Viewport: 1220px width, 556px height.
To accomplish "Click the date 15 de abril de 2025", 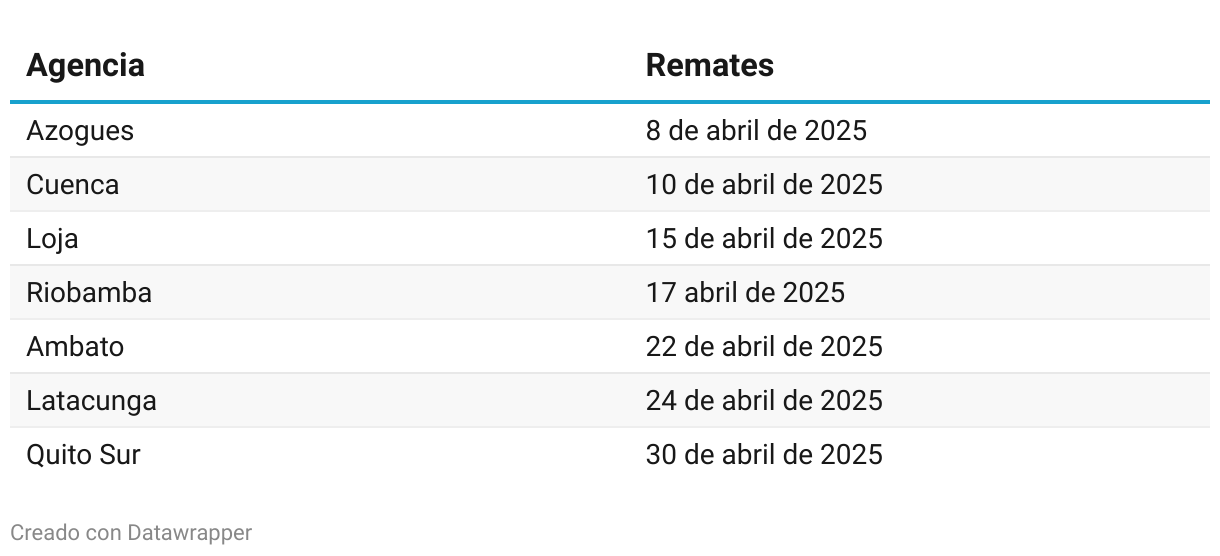I will (x=764, y=239).
